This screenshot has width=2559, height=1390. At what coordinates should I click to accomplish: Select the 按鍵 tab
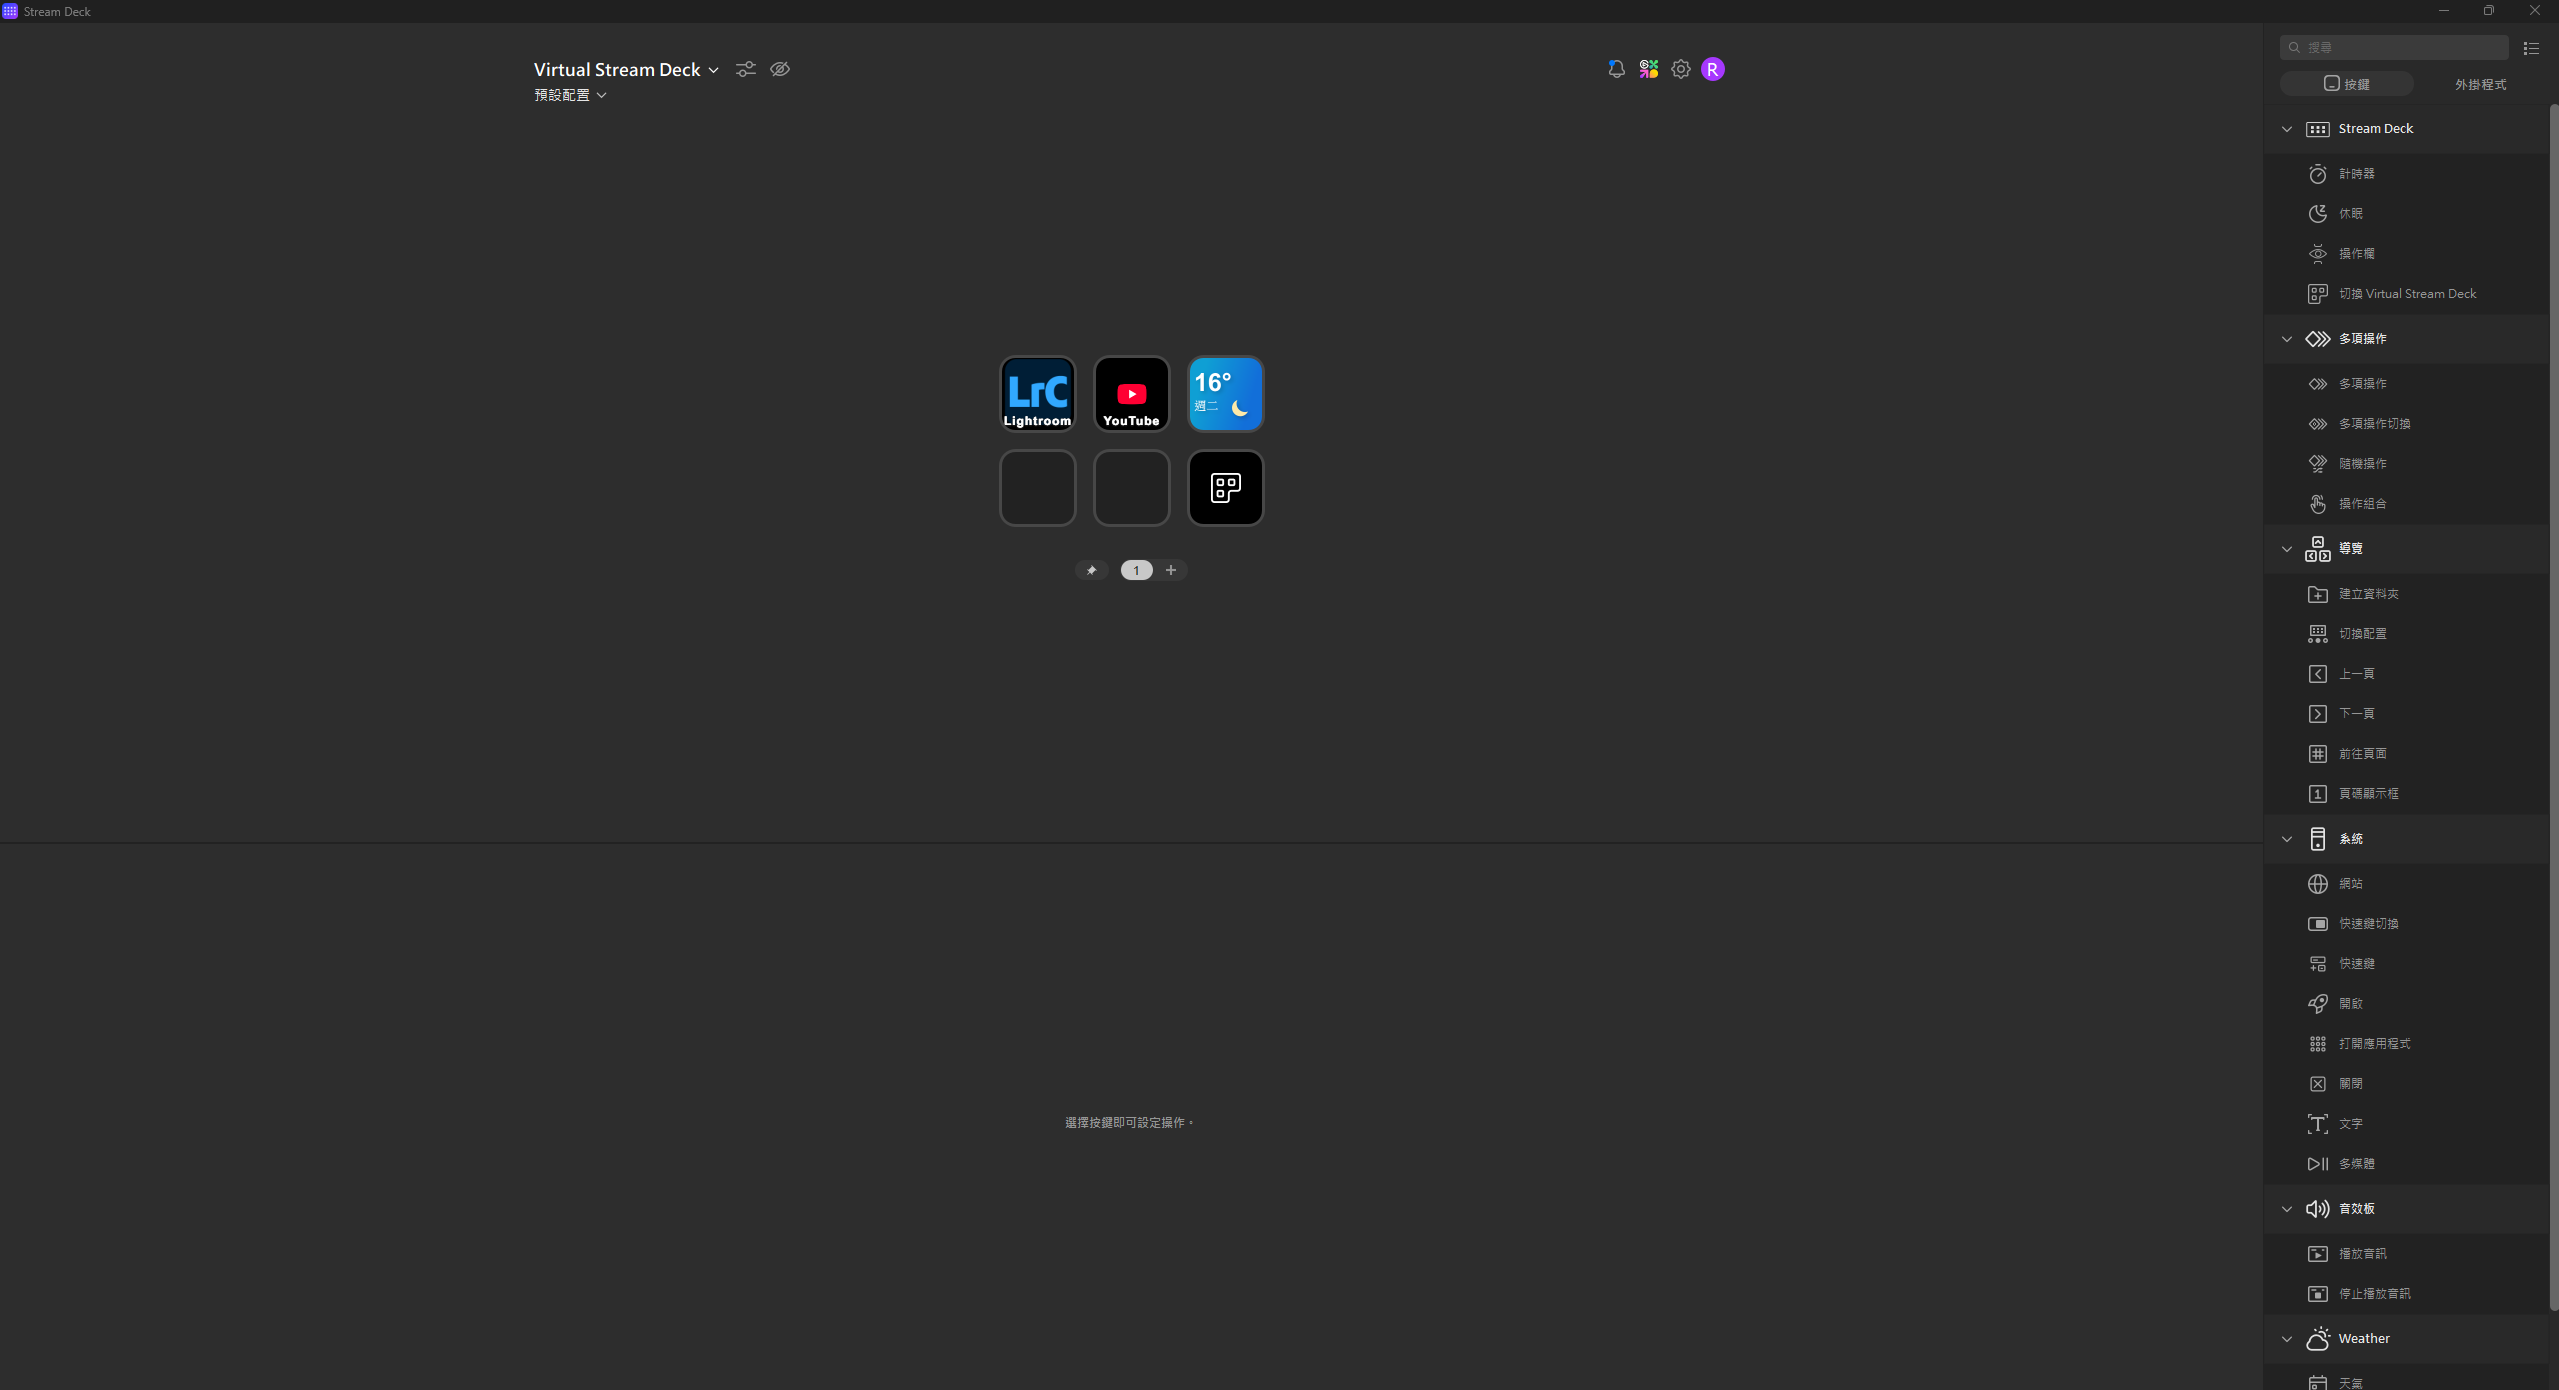pos(2346,84)
